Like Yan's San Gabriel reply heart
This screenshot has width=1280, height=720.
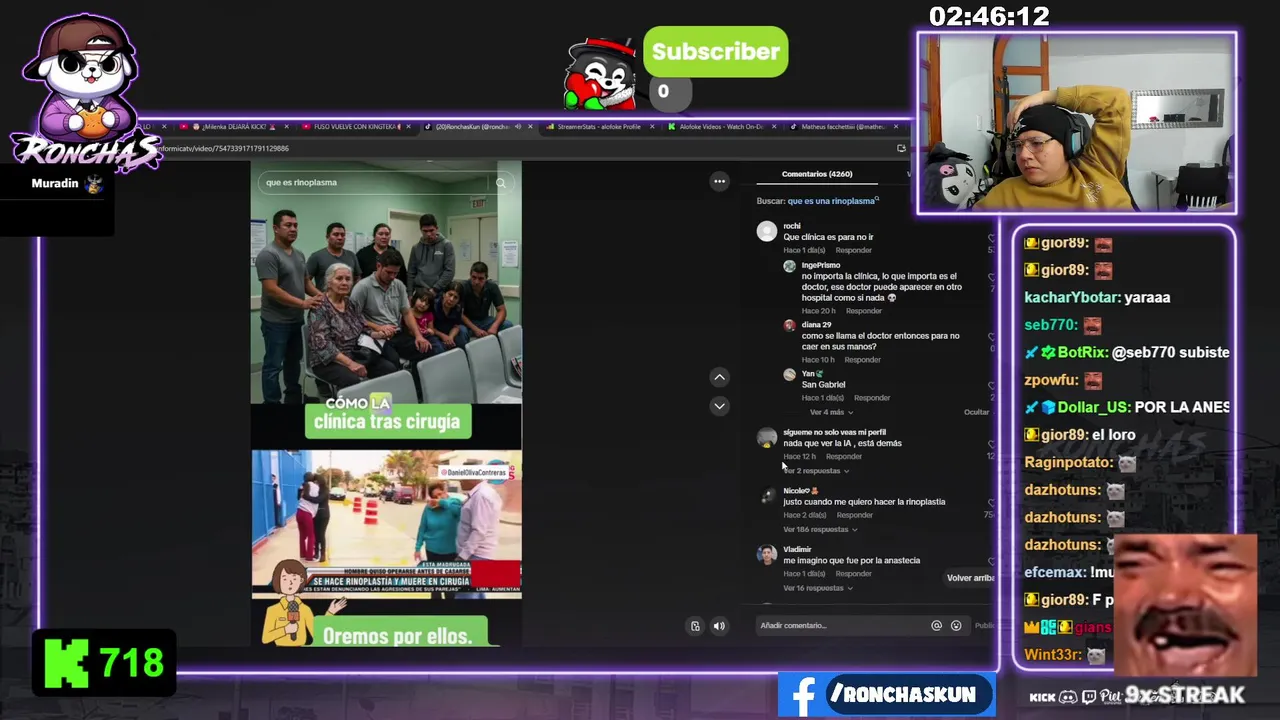tap(991, 385)
